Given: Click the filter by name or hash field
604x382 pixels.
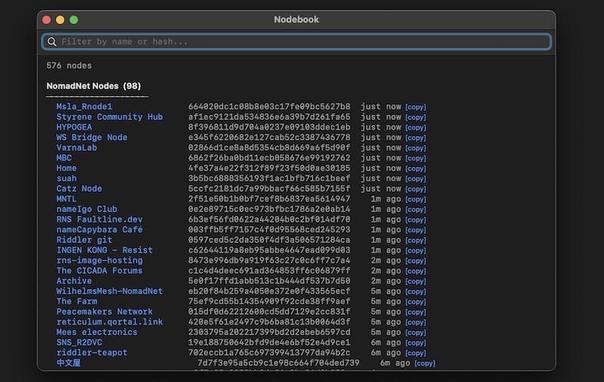Looking at the screenshot, I should pos(296,42).
